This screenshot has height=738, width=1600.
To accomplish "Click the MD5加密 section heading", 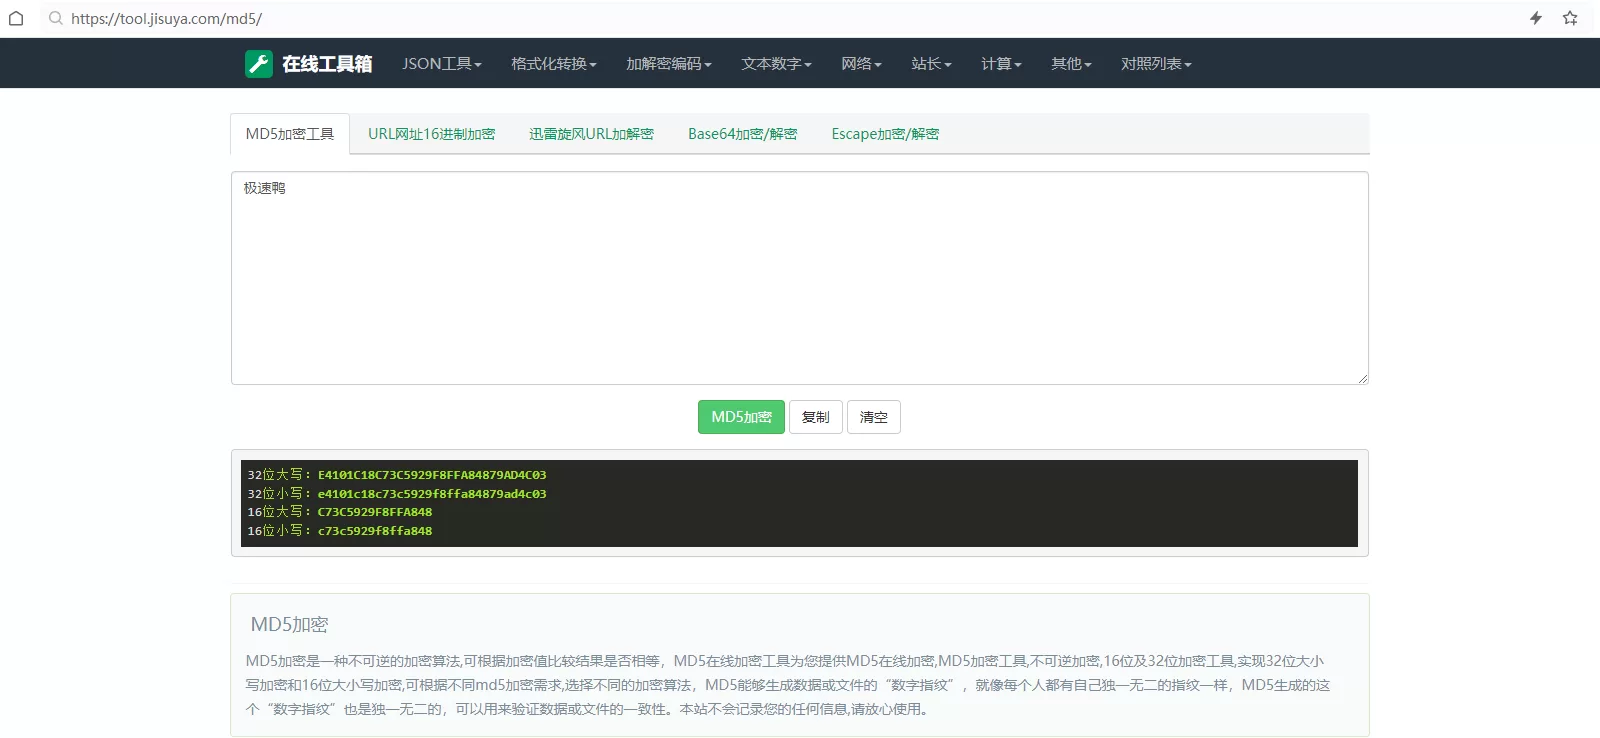I will (x=289, y=625).
